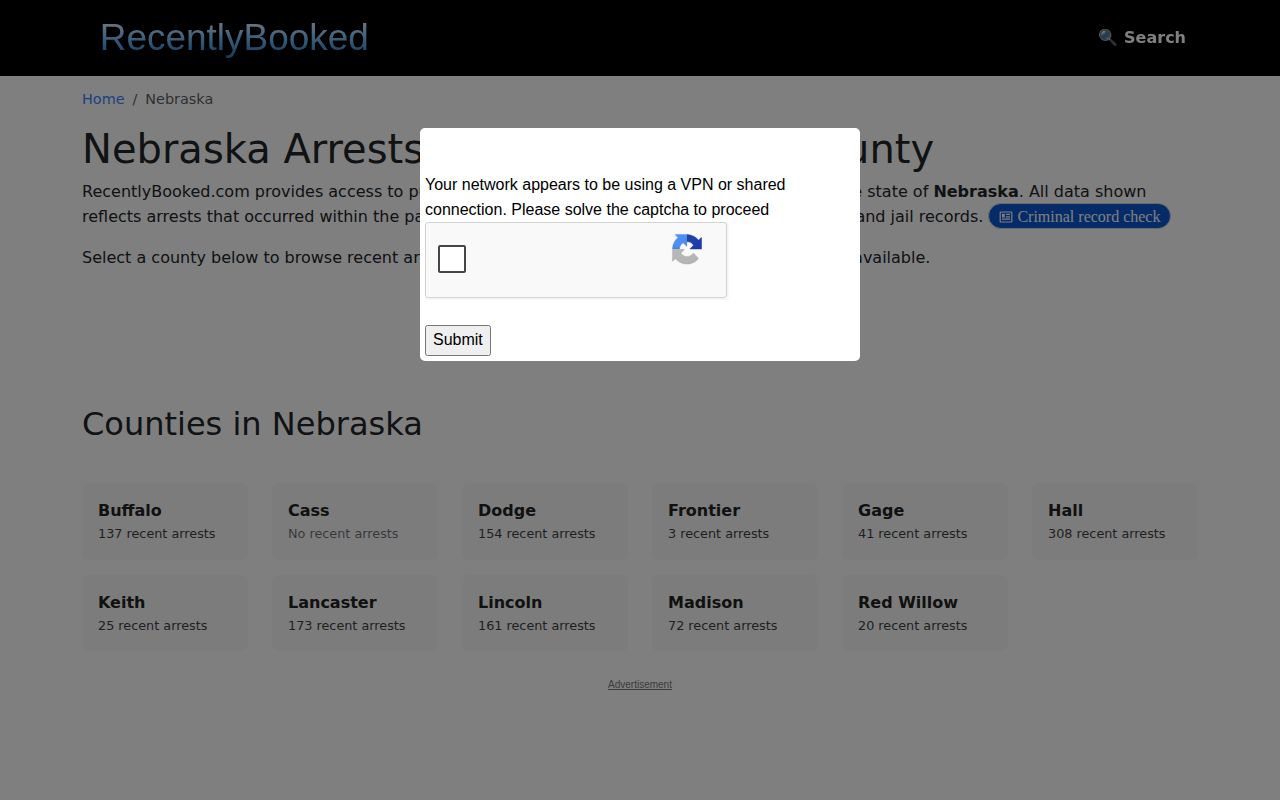Open Madison county arrests
Image resolution: width=1280 pixels, height=800 pixels.
coord(735,613)
